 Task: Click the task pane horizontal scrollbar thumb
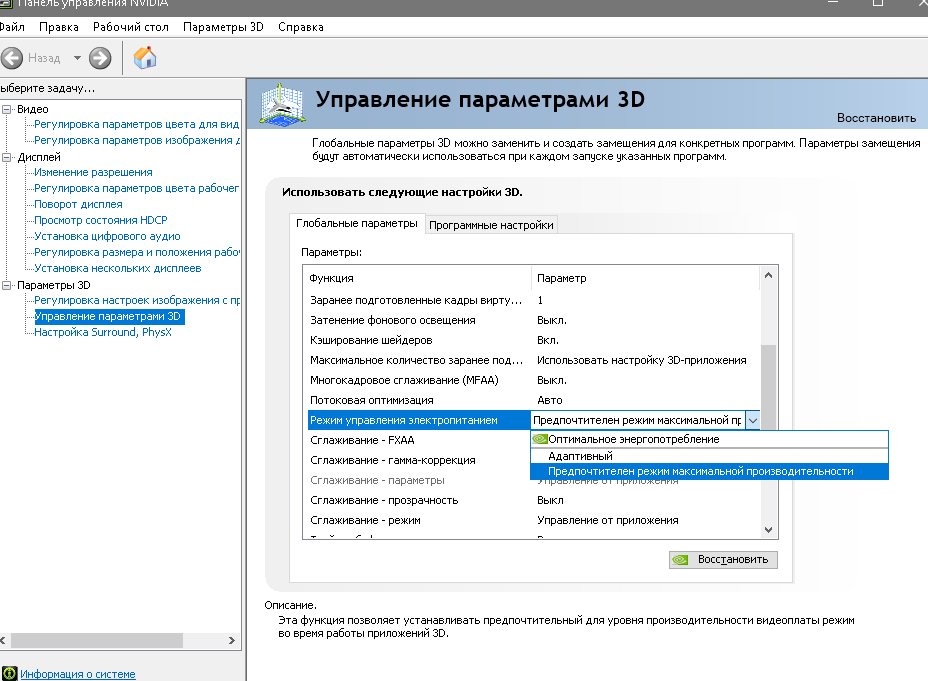97,640
